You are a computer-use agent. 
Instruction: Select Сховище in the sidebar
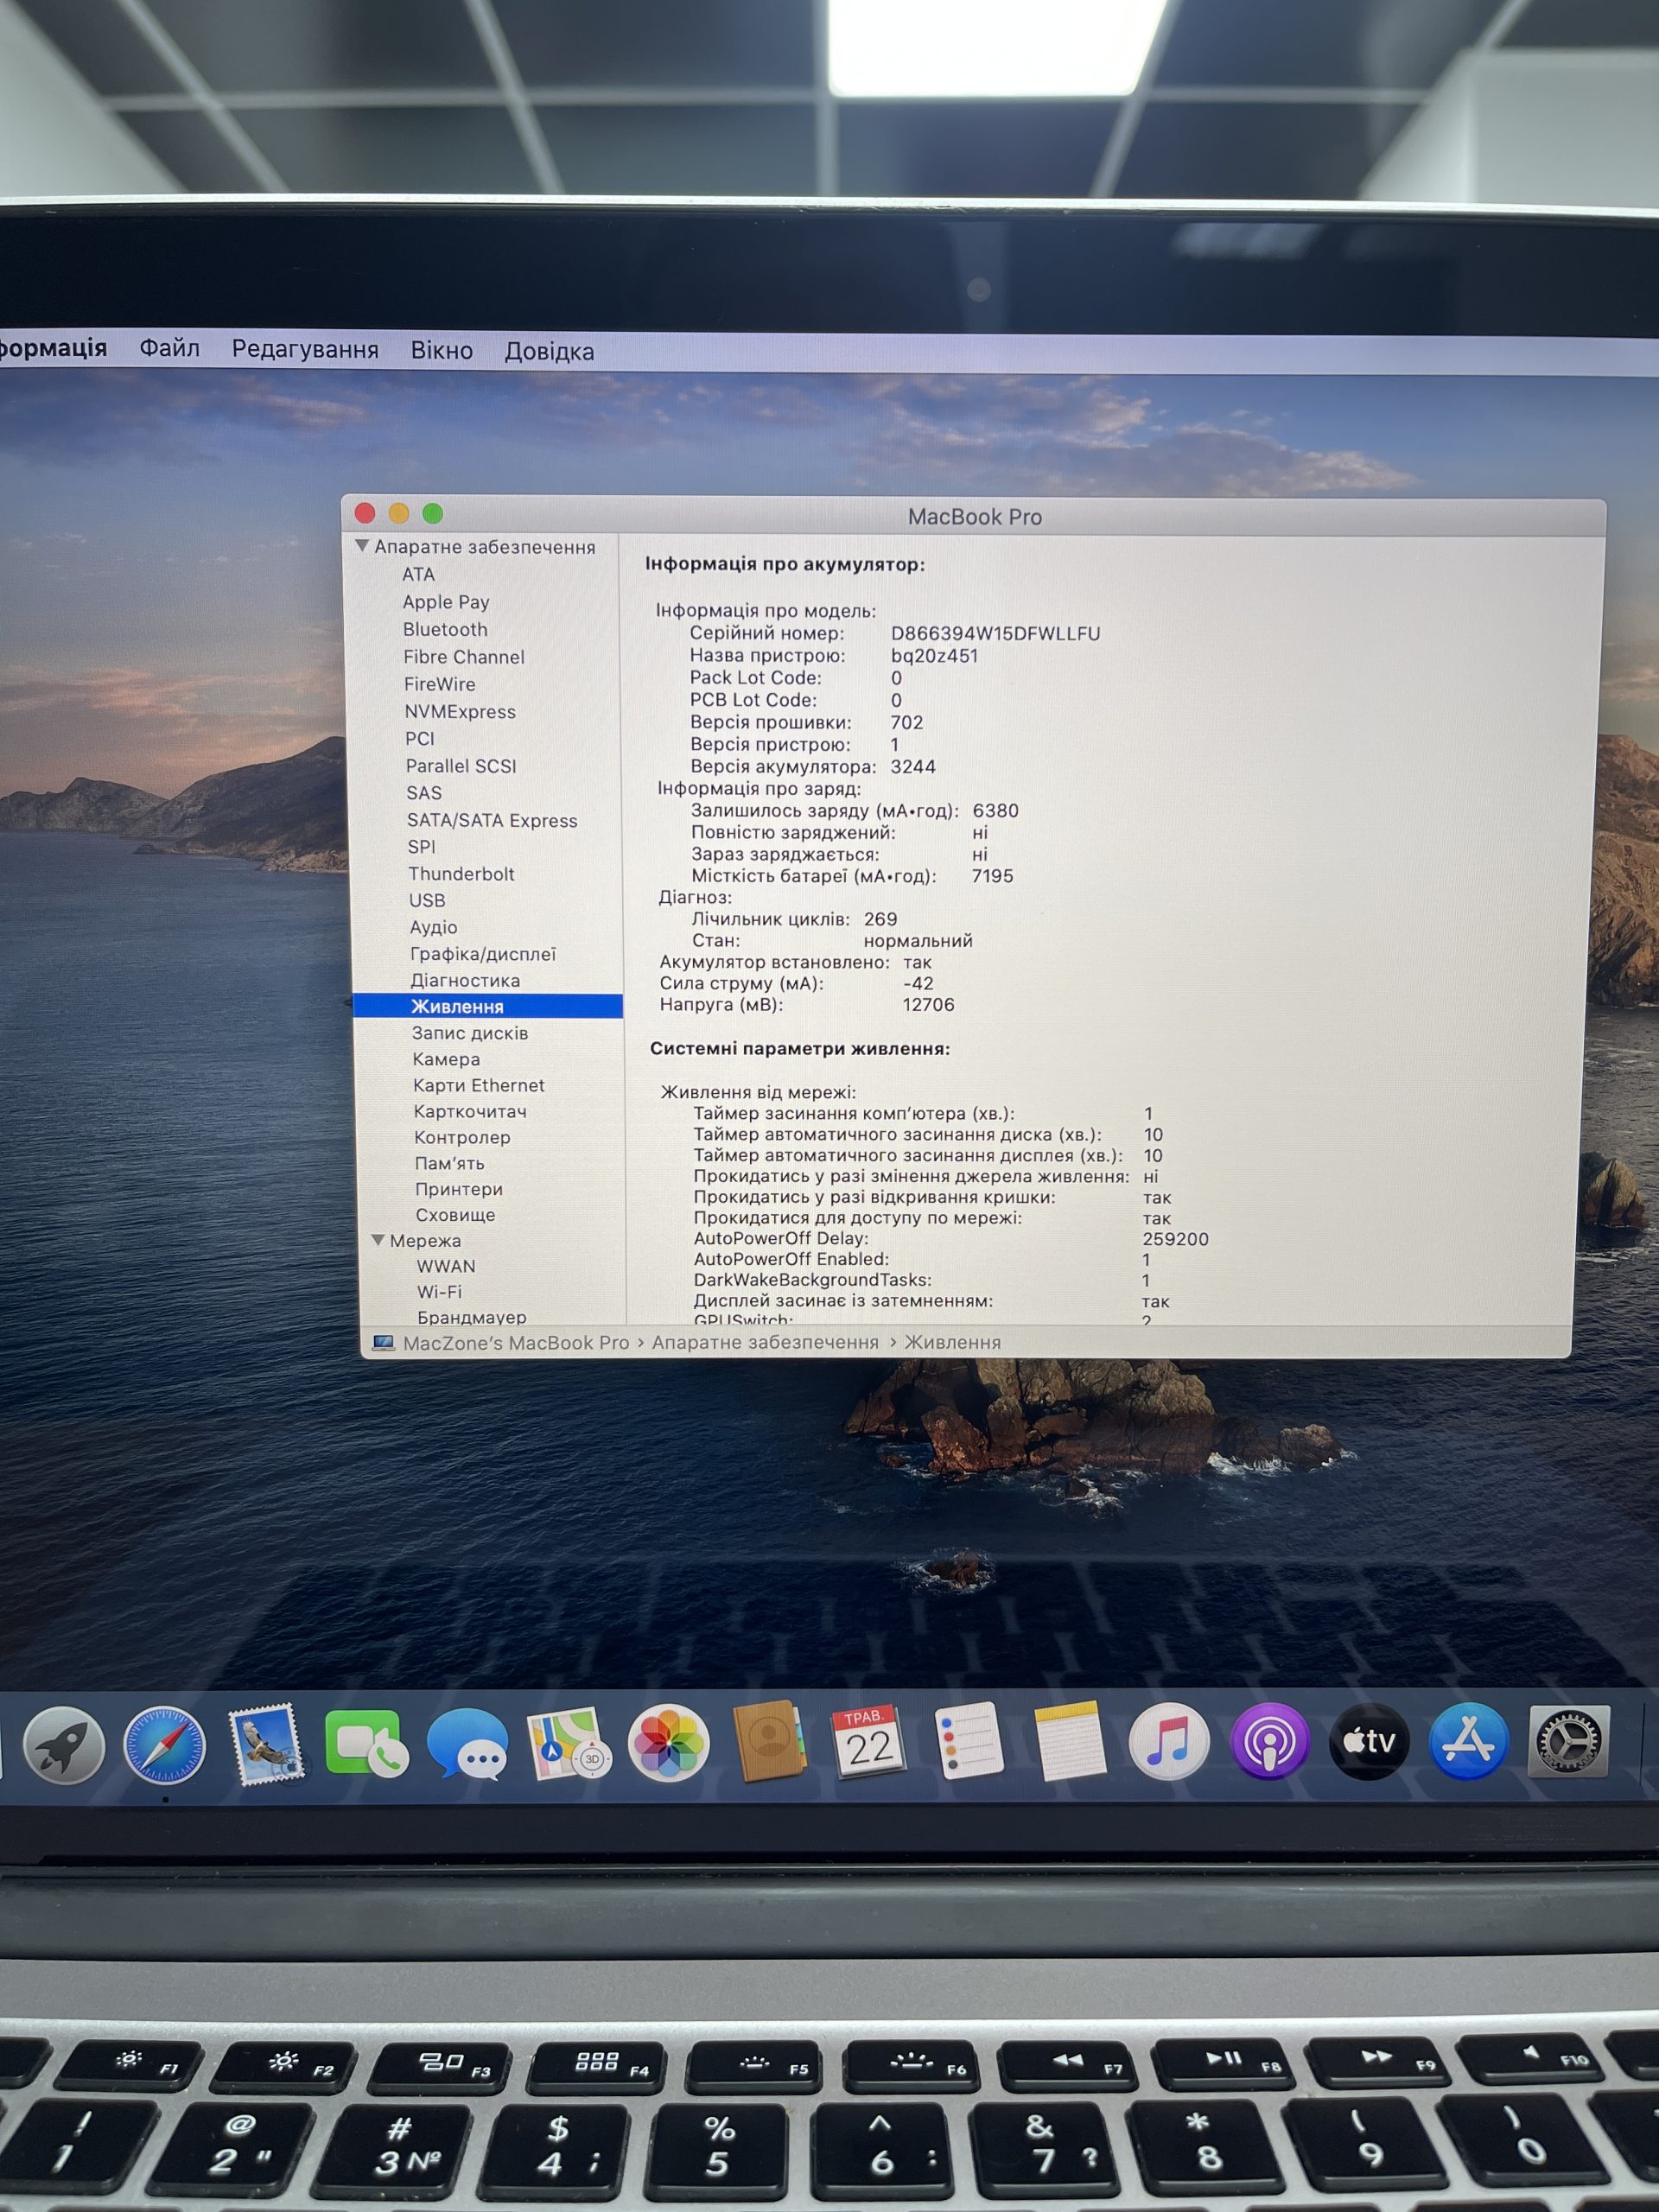[x=455, y=1215]
